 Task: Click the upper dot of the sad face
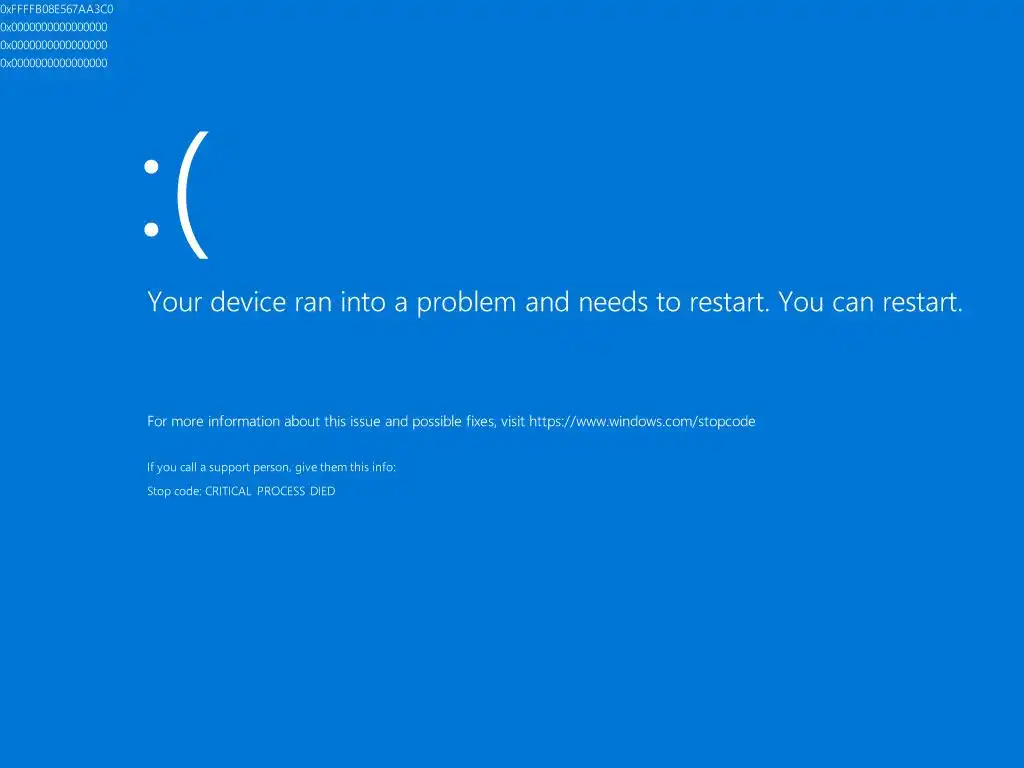pyautogui.click(x=152, y=167)
